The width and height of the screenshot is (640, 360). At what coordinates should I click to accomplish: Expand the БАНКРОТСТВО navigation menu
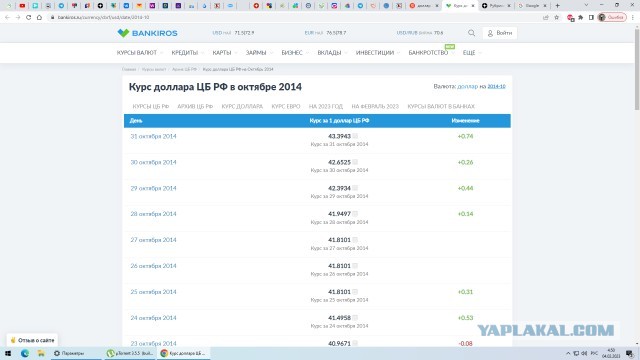click(x=431, y=53)
